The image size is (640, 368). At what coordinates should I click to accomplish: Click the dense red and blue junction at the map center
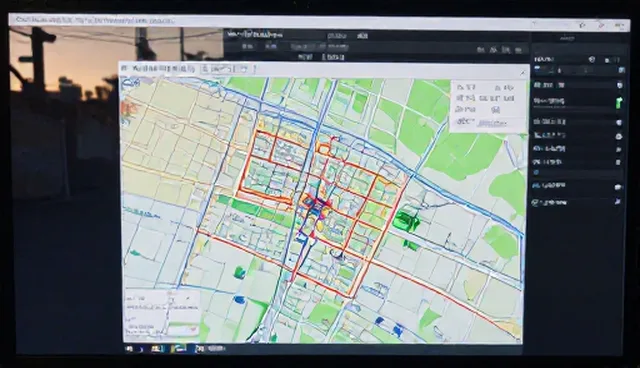[x=316, y=205]
